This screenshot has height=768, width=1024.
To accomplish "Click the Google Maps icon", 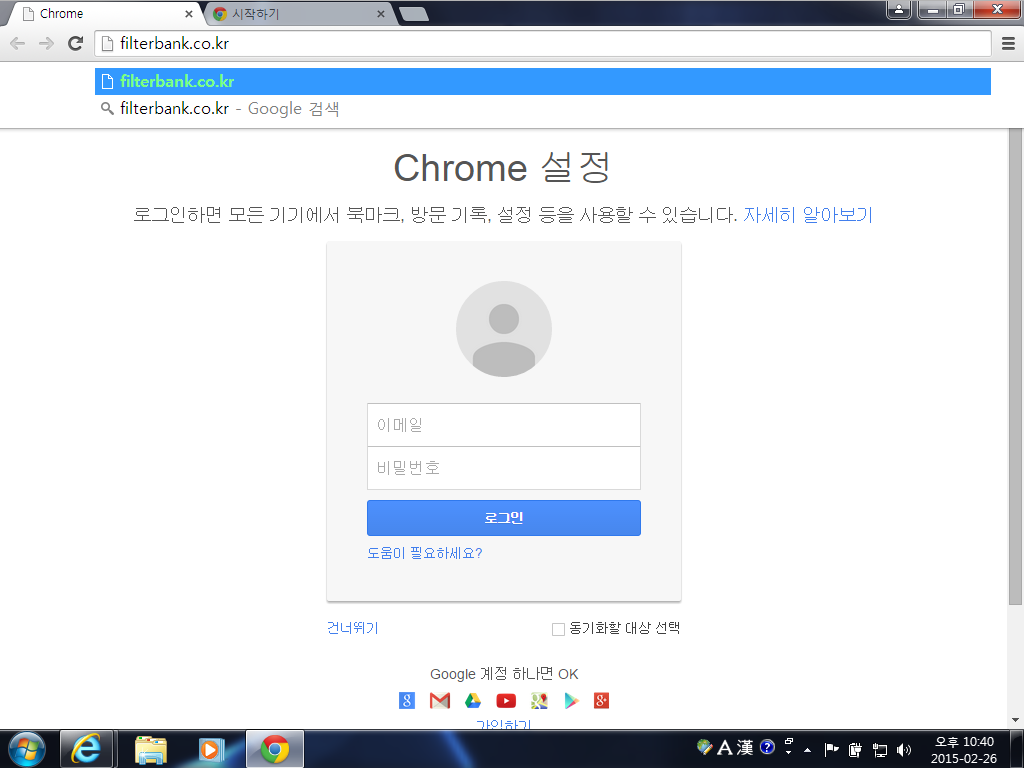I will (x=539, y=701).
